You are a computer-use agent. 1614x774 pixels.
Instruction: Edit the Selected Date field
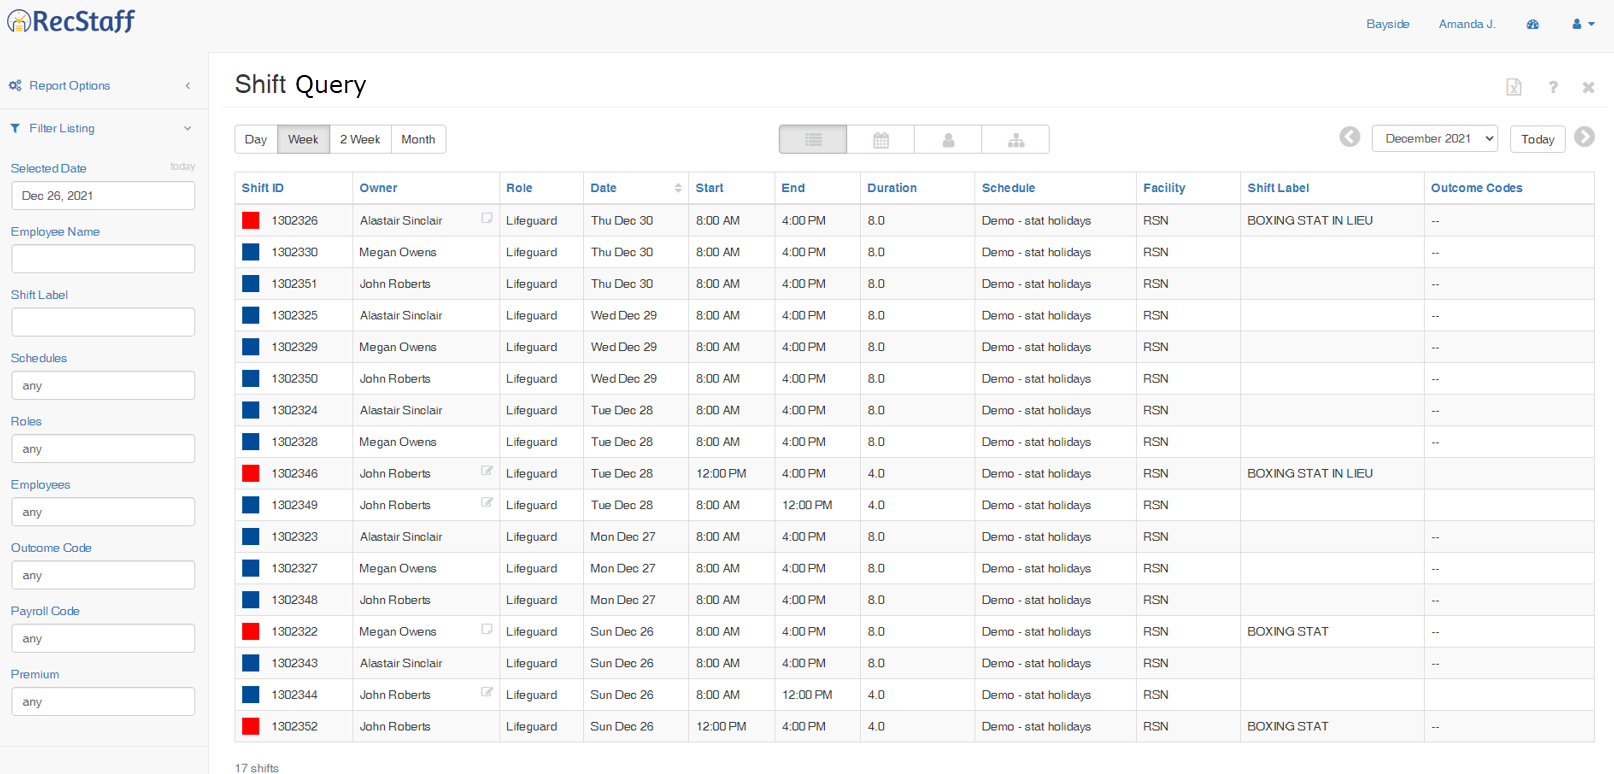pyautogui.click(x=103, y=196)
